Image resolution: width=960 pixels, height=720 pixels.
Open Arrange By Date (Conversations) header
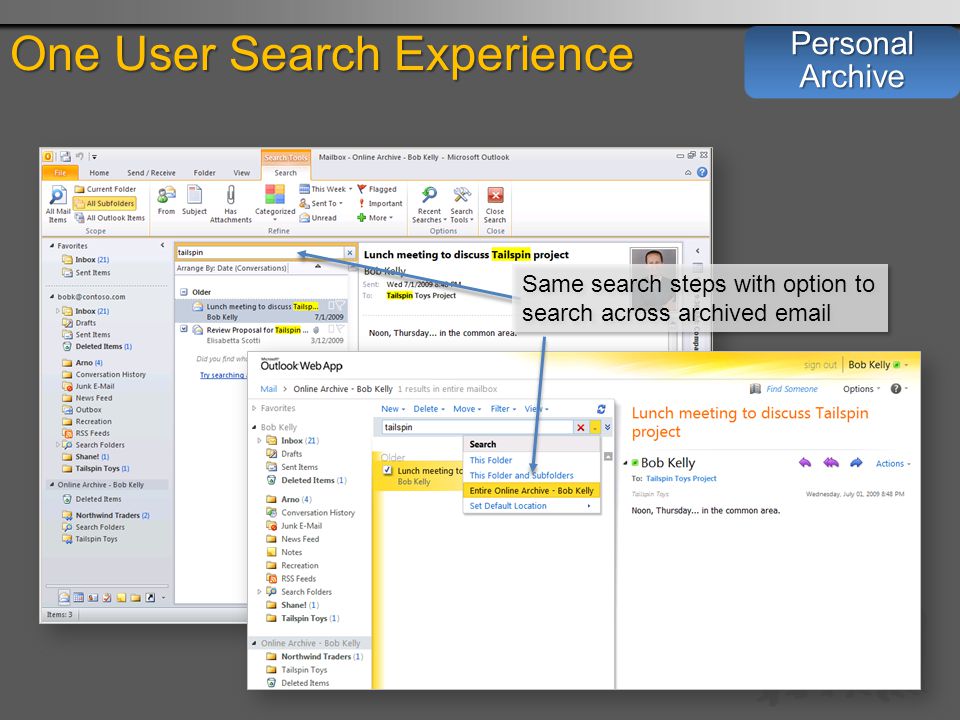pos(232,268)
